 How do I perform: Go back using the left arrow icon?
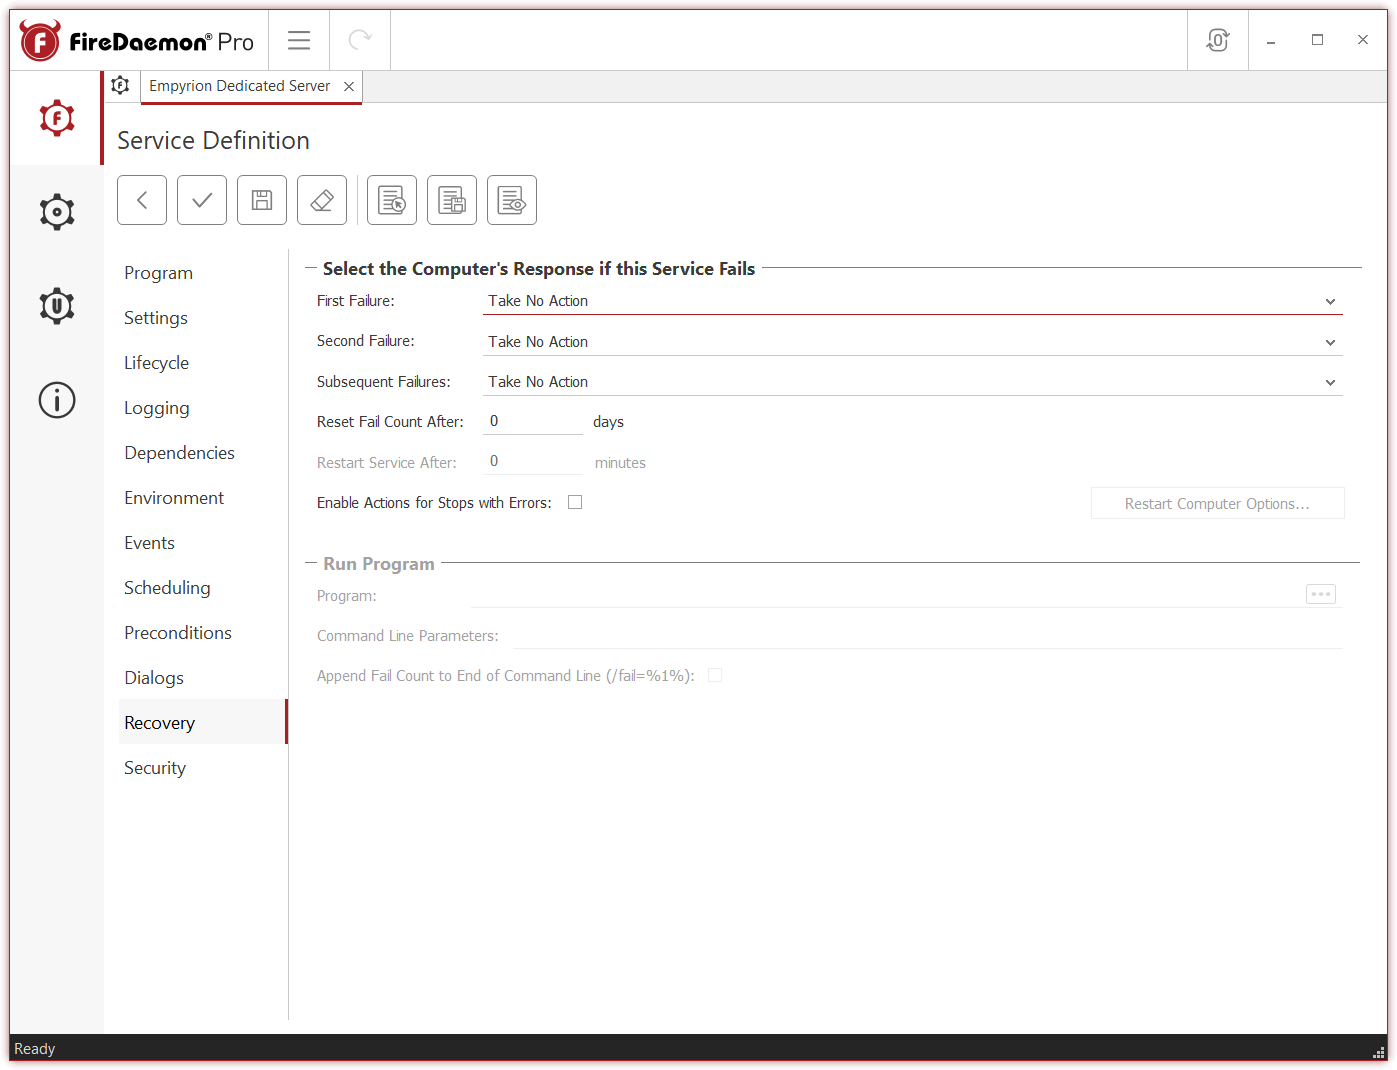pyautogui.click(x=141, y=199)
